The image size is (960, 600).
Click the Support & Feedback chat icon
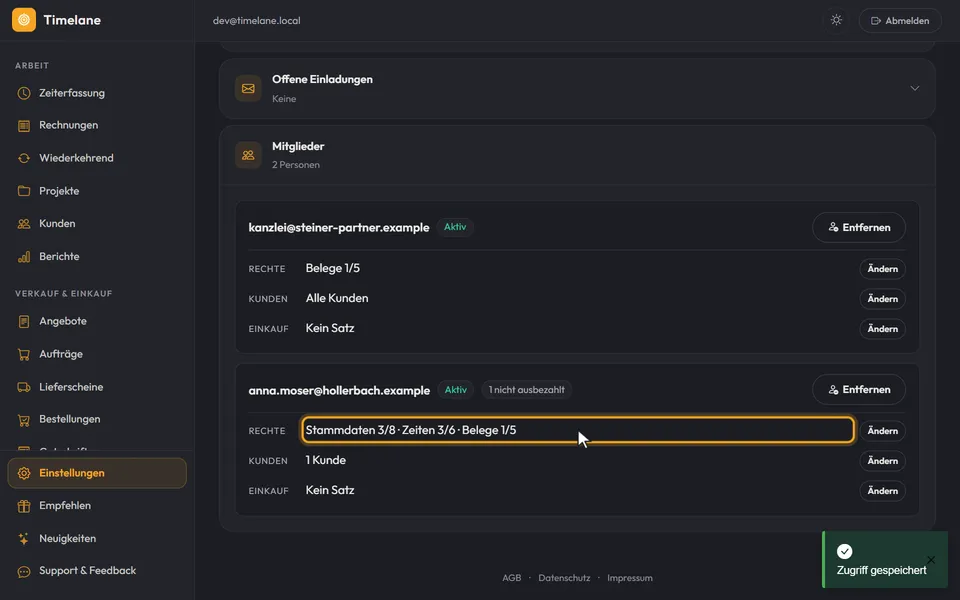[24, 571]
